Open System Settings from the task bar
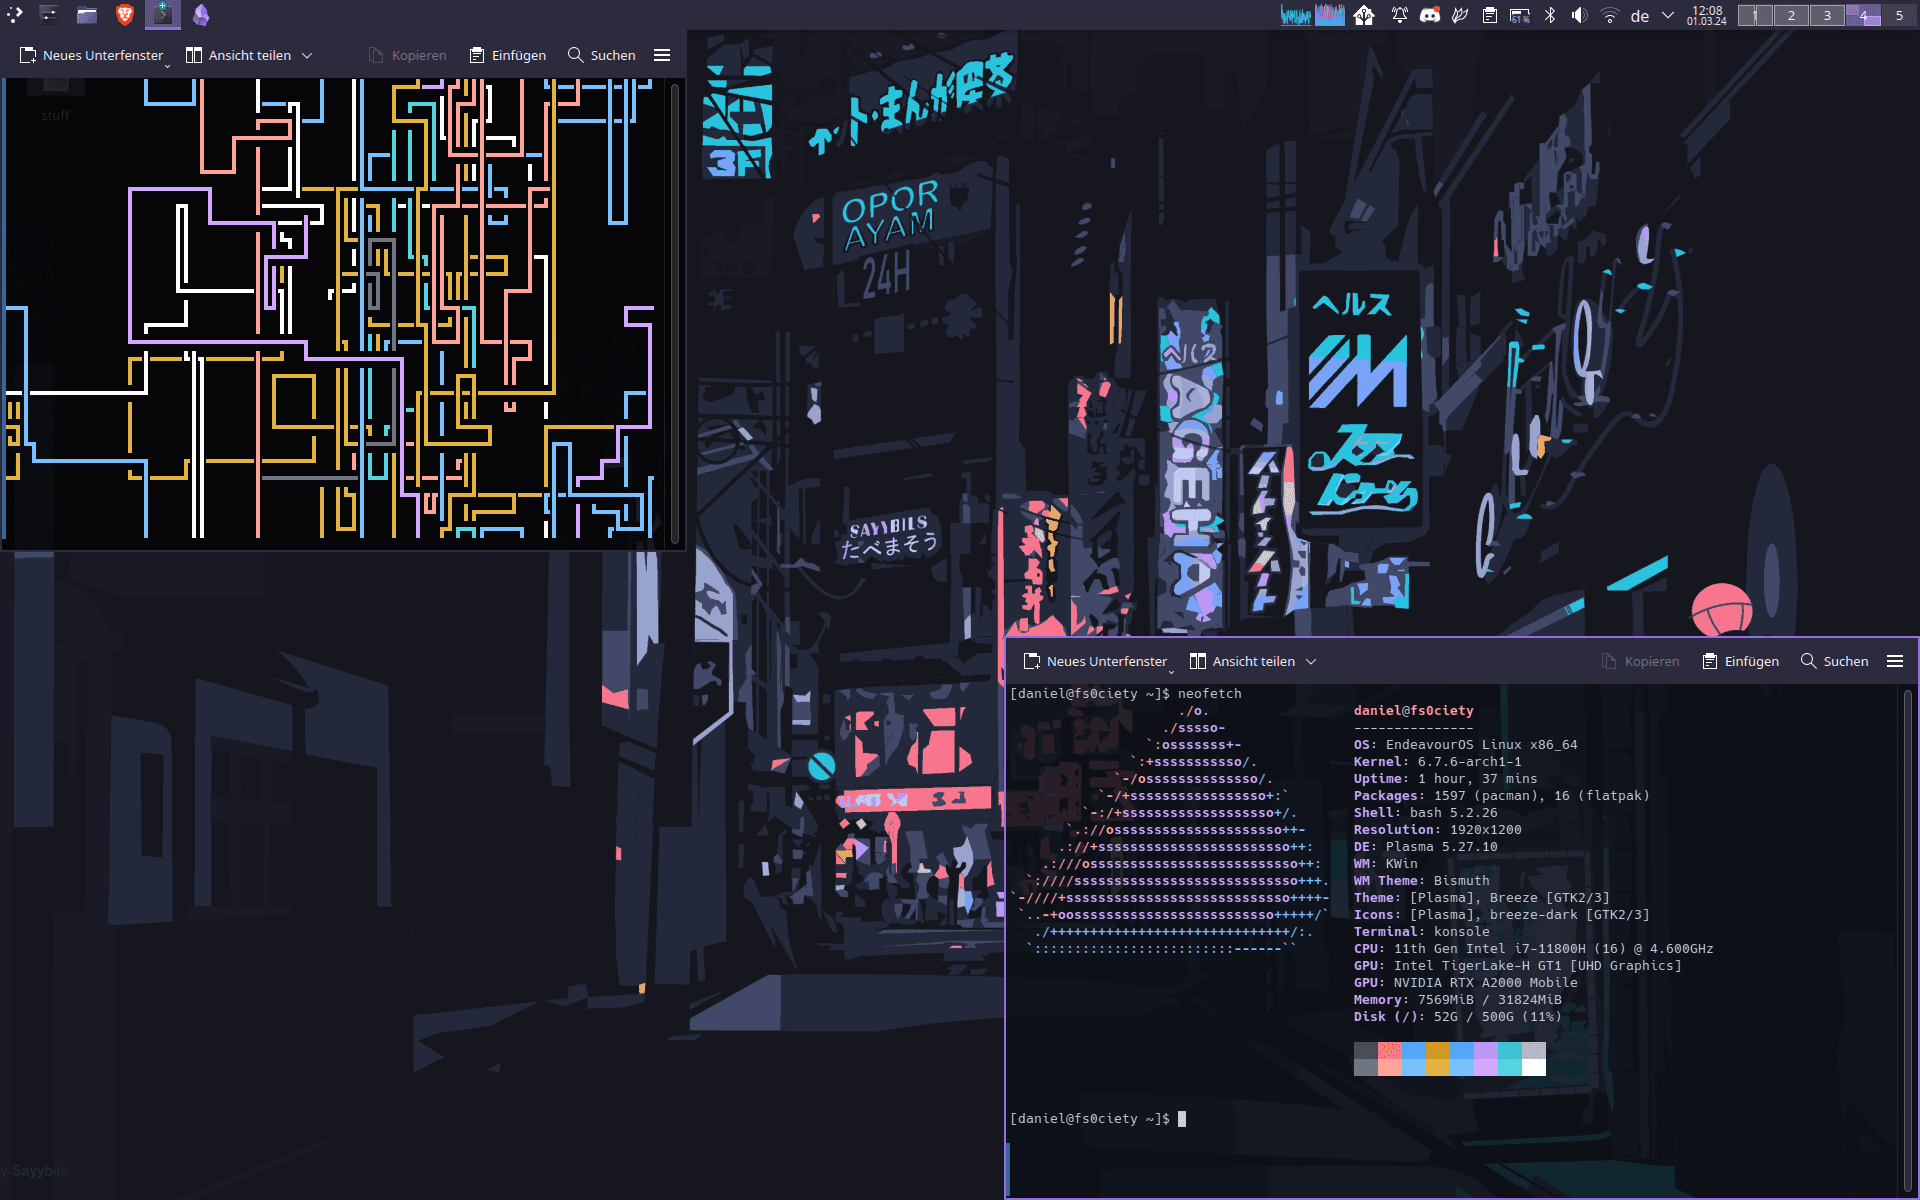The image size is (1920, 1200). pyautogui.click(x=49, y=14)
